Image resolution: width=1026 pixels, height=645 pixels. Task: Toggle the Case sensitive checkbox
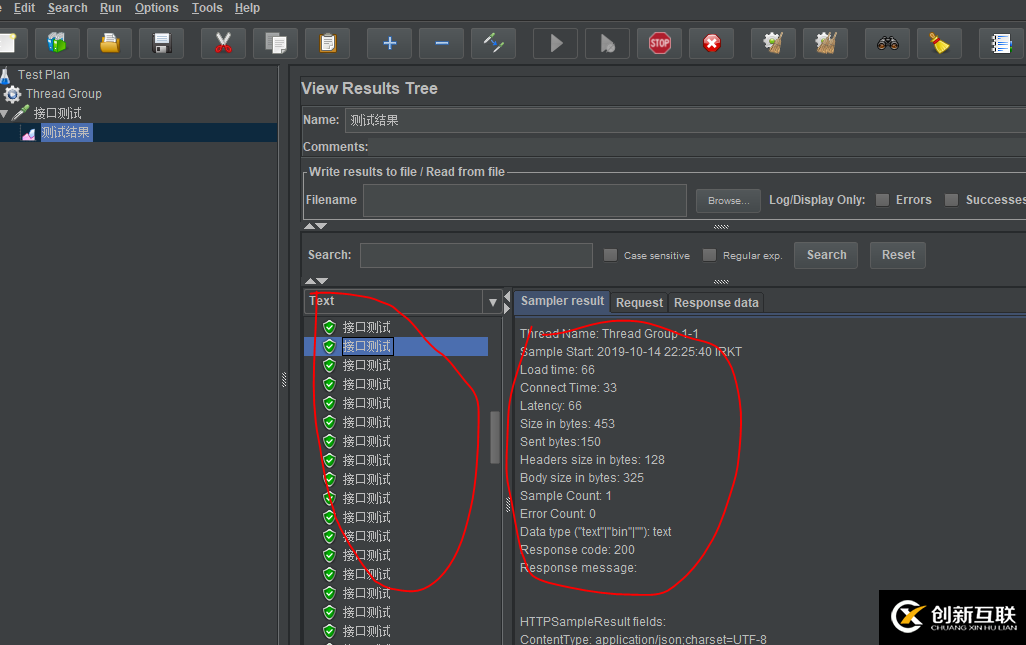tap(610, 255)
